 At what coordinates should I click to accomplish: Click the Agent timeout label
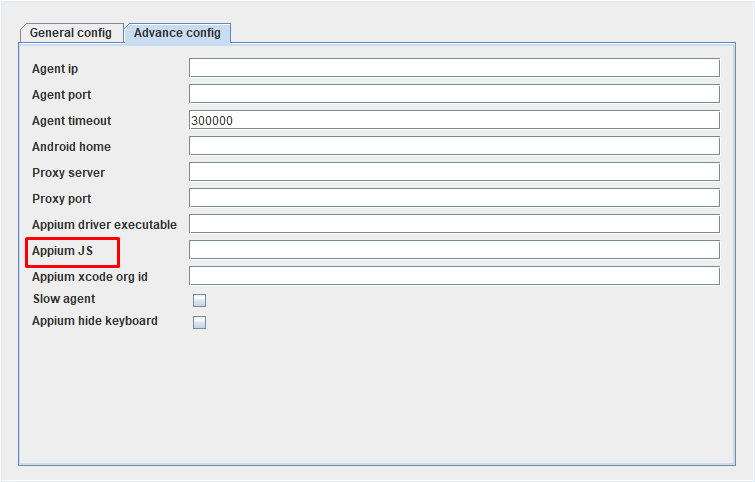coord(72,121)
